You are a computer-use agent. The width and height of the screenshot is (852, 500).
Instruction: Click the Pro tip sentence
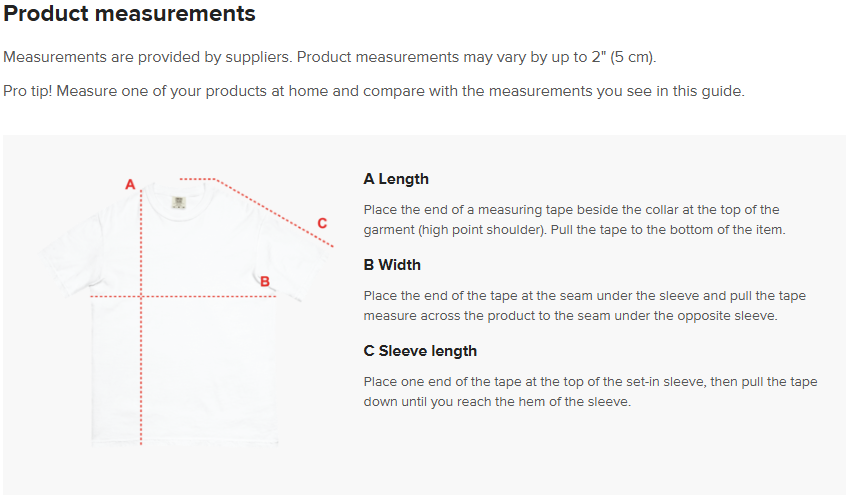coord(374,91)
